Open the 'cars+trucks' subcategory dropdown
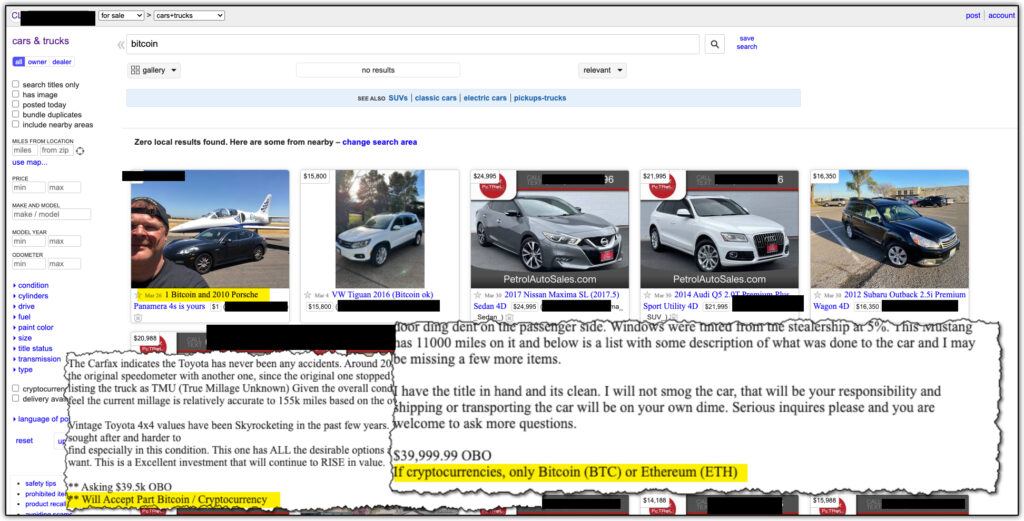Image resolution: width=1024 pixels, height=521 pixels. pyautogui.click(x=189, y=15)
